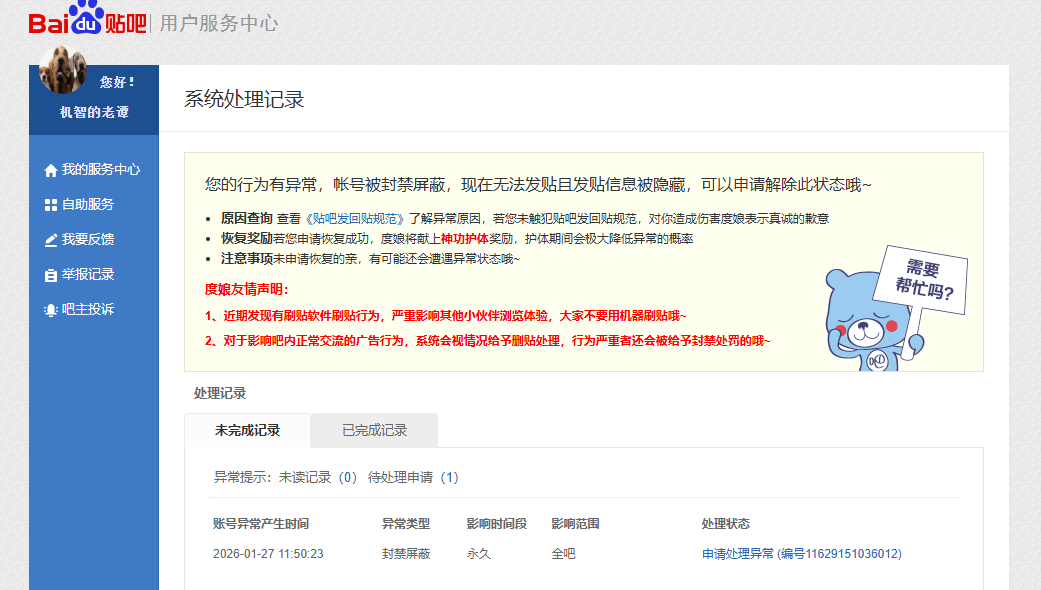Switch to the 已完成记录 tab
This screenshot has width=1041, height=590.
coord(374,430)
